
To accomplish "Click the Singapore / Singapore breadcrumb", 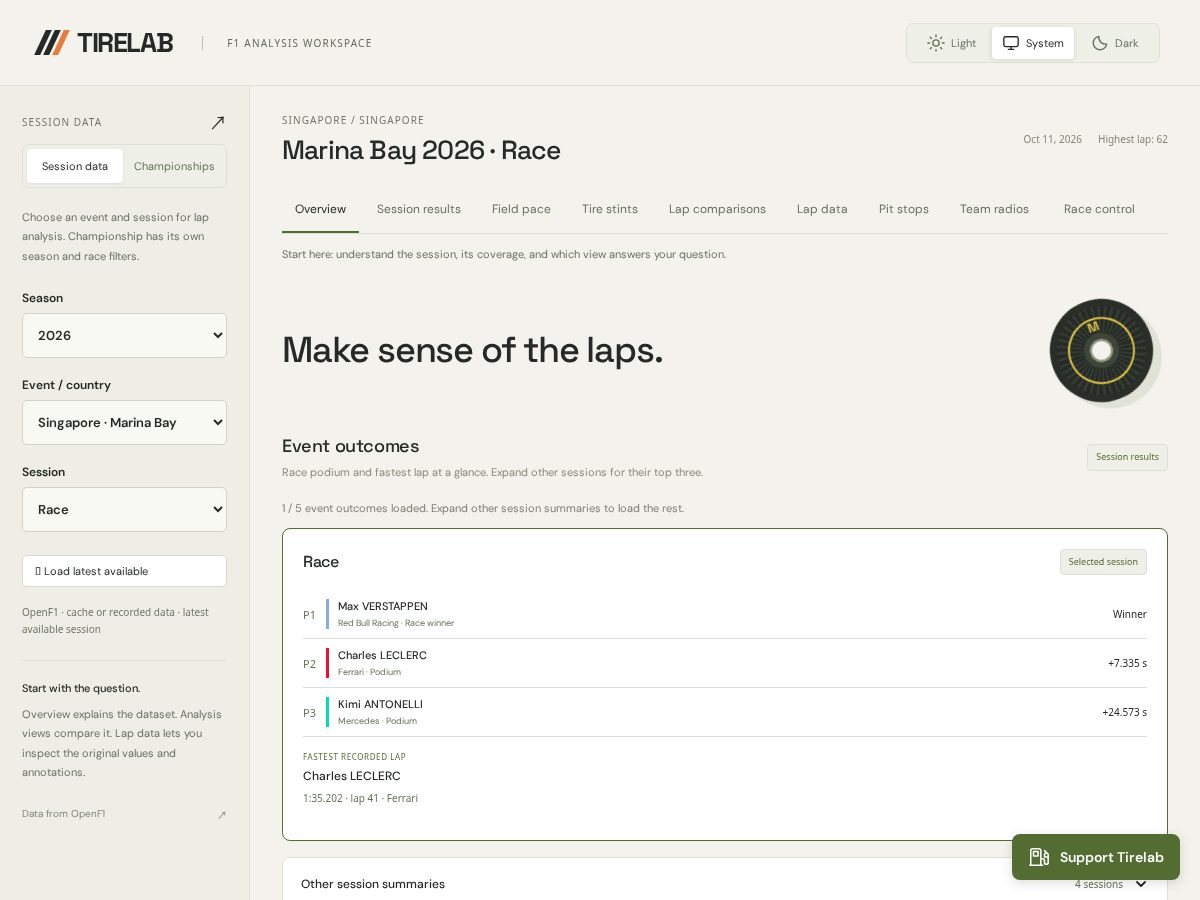I will click(353, 120).
